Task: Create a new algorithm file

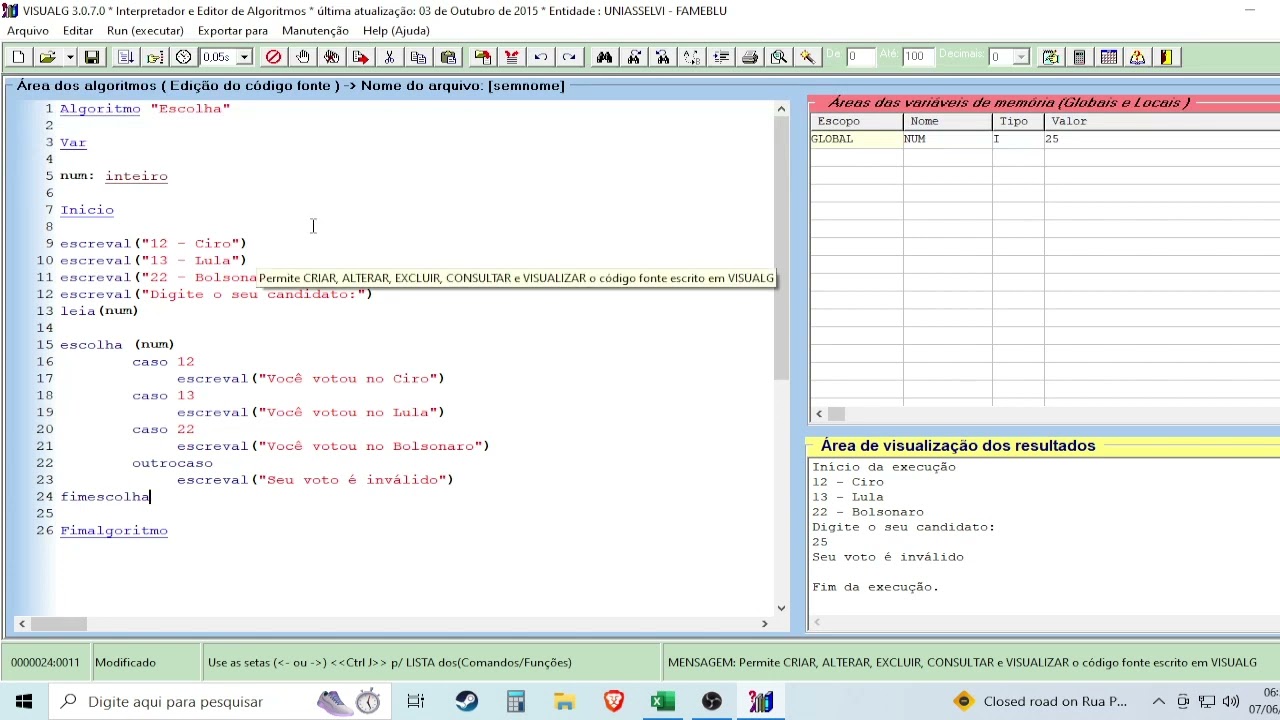Action: [x=18, y=57]
